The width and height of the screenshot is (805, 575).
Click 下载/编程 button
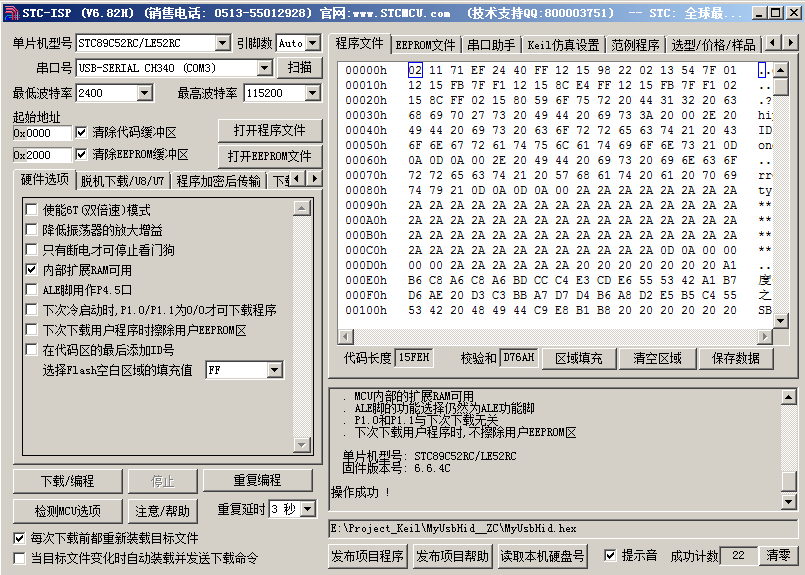(68, 481)
